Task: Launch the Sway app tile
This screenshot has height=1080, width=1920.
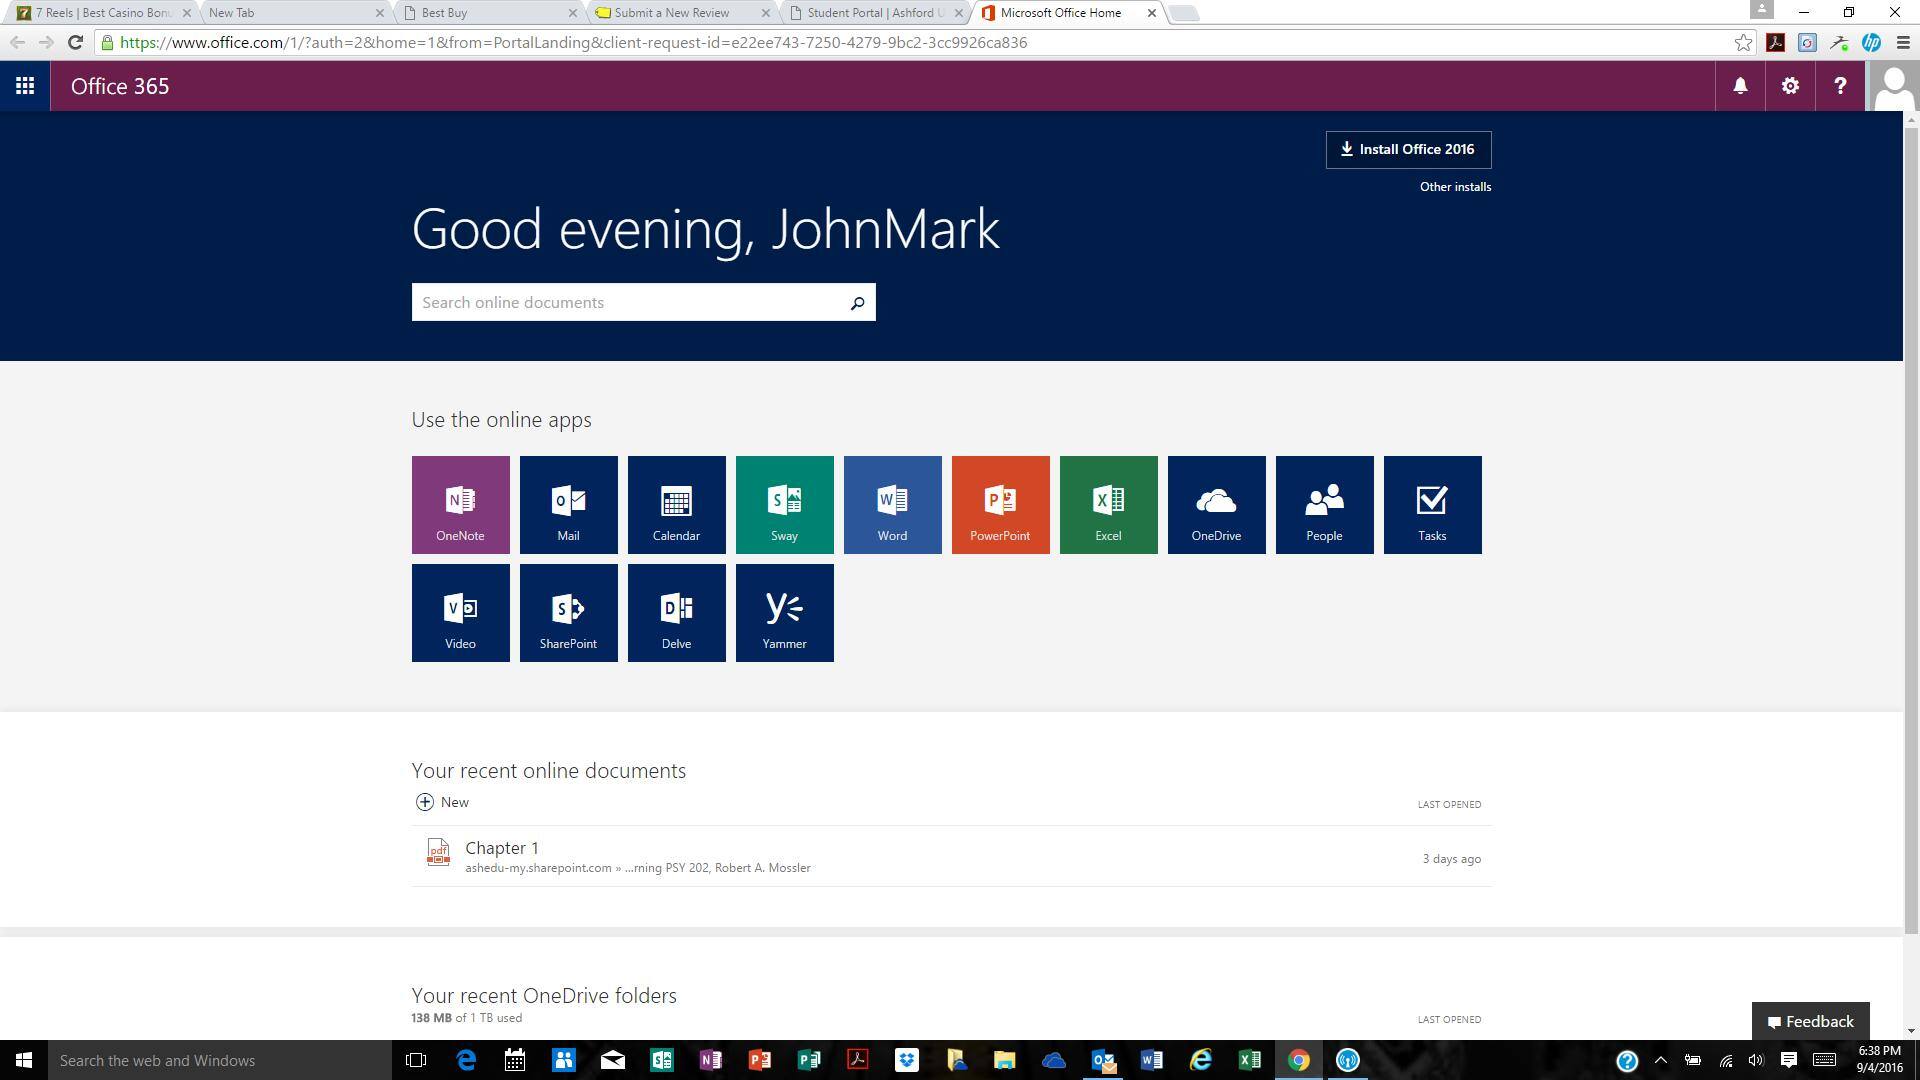Action: point(784,505)
